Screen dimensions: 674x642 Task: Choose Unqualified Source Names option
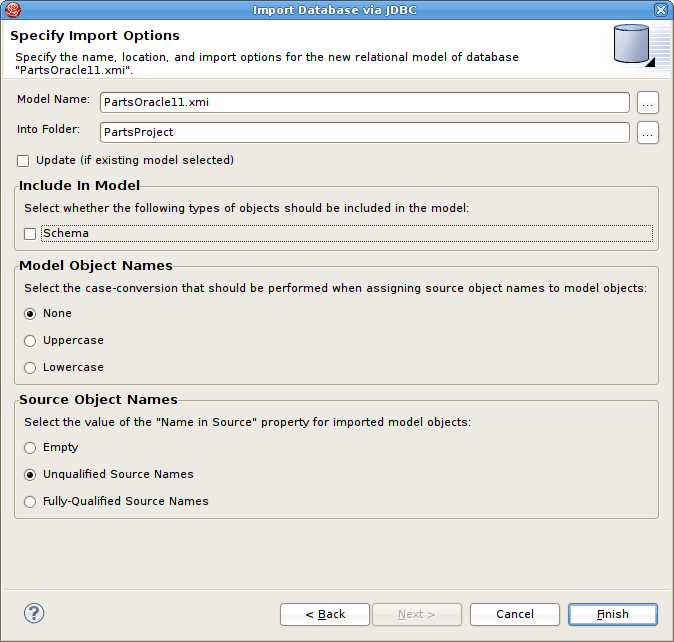tap(30, 475)
